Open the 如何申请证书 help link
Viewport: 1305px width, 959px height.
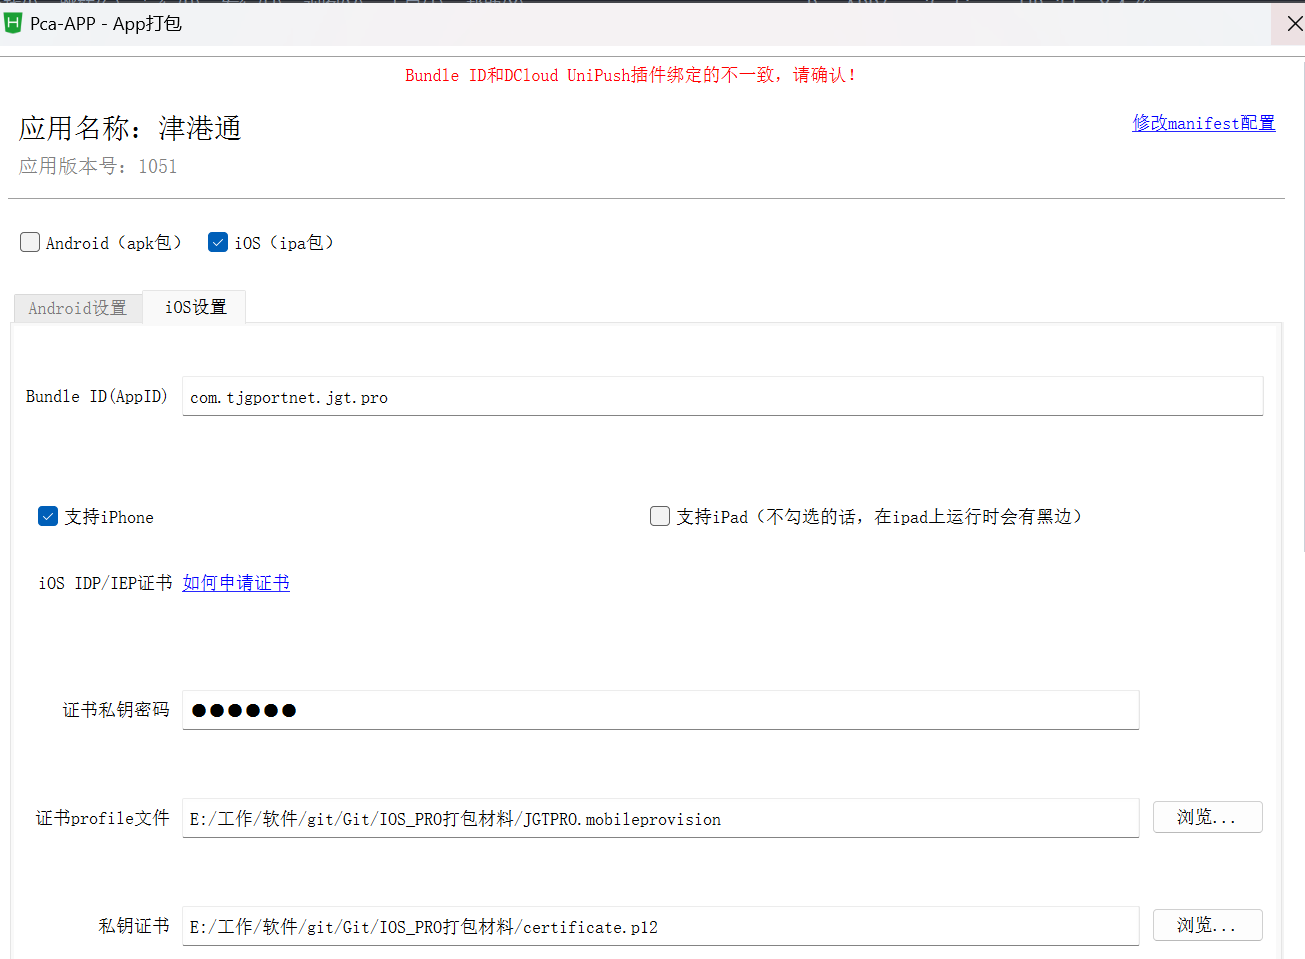click(x=236, y=583)
